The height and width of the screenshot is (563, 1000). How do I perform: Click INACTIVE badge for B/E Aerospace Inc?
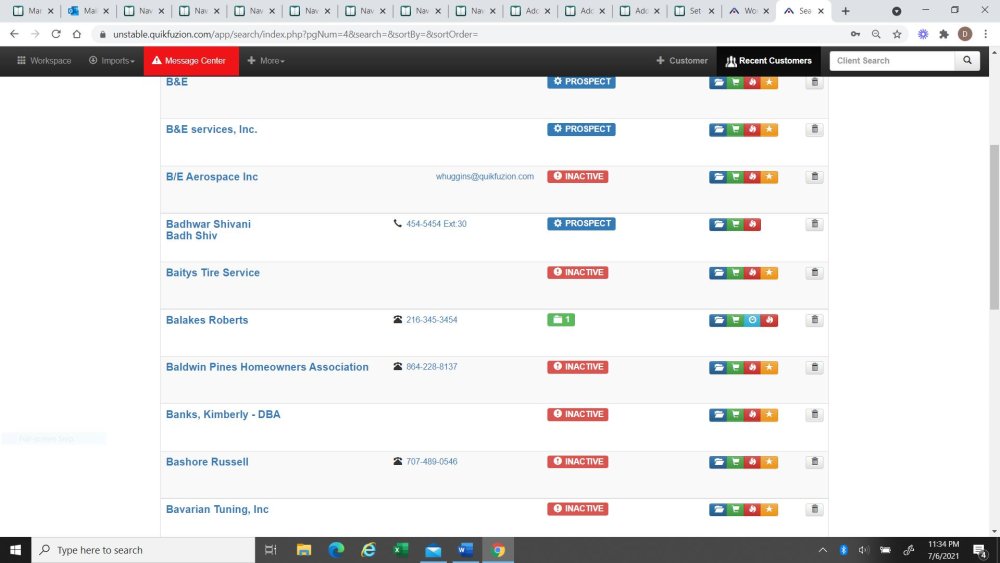point(577,176)
